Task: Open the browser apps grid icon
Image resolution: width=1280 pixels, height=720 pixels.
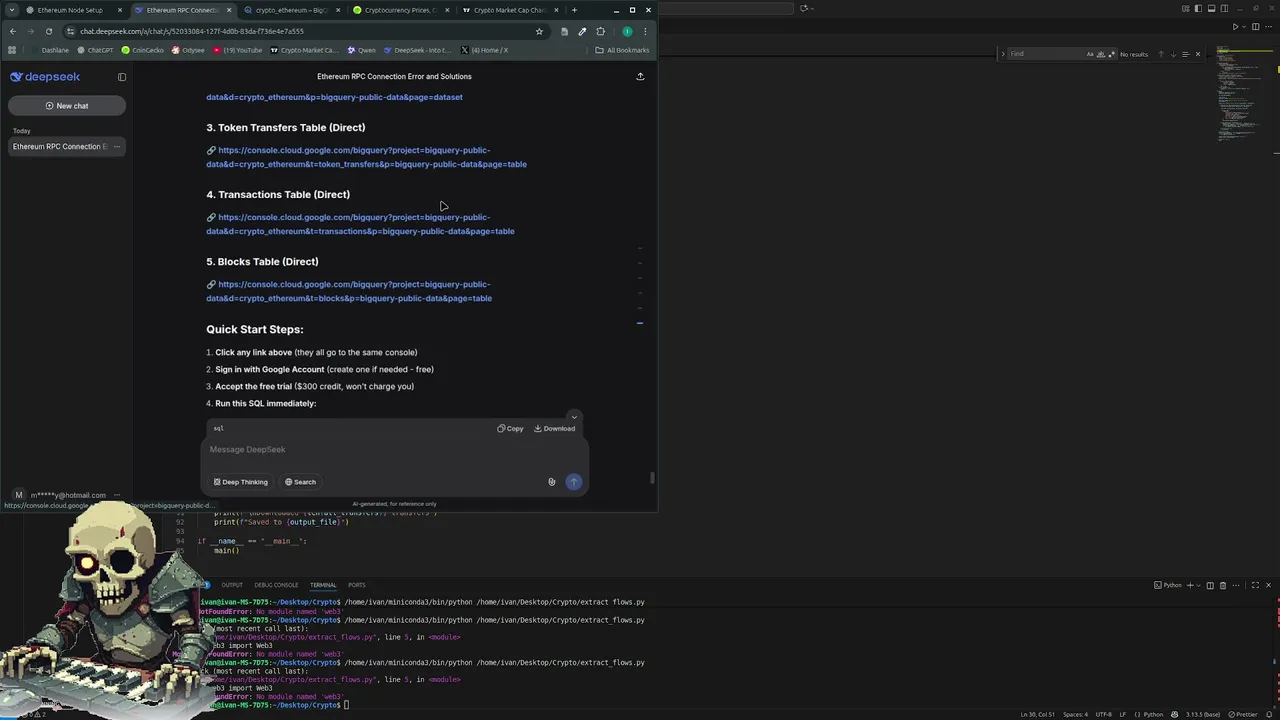Action: point(12,50)
